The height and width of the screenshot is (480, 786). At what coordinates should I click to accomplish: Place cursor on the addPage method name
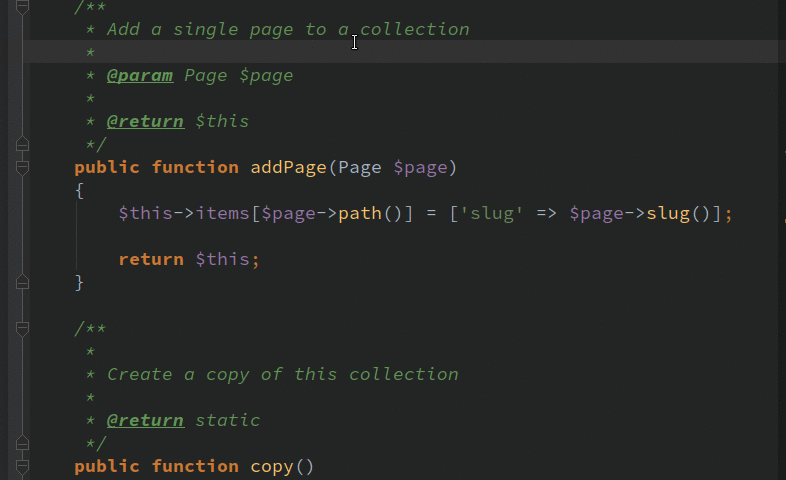[x=288, y=167]
